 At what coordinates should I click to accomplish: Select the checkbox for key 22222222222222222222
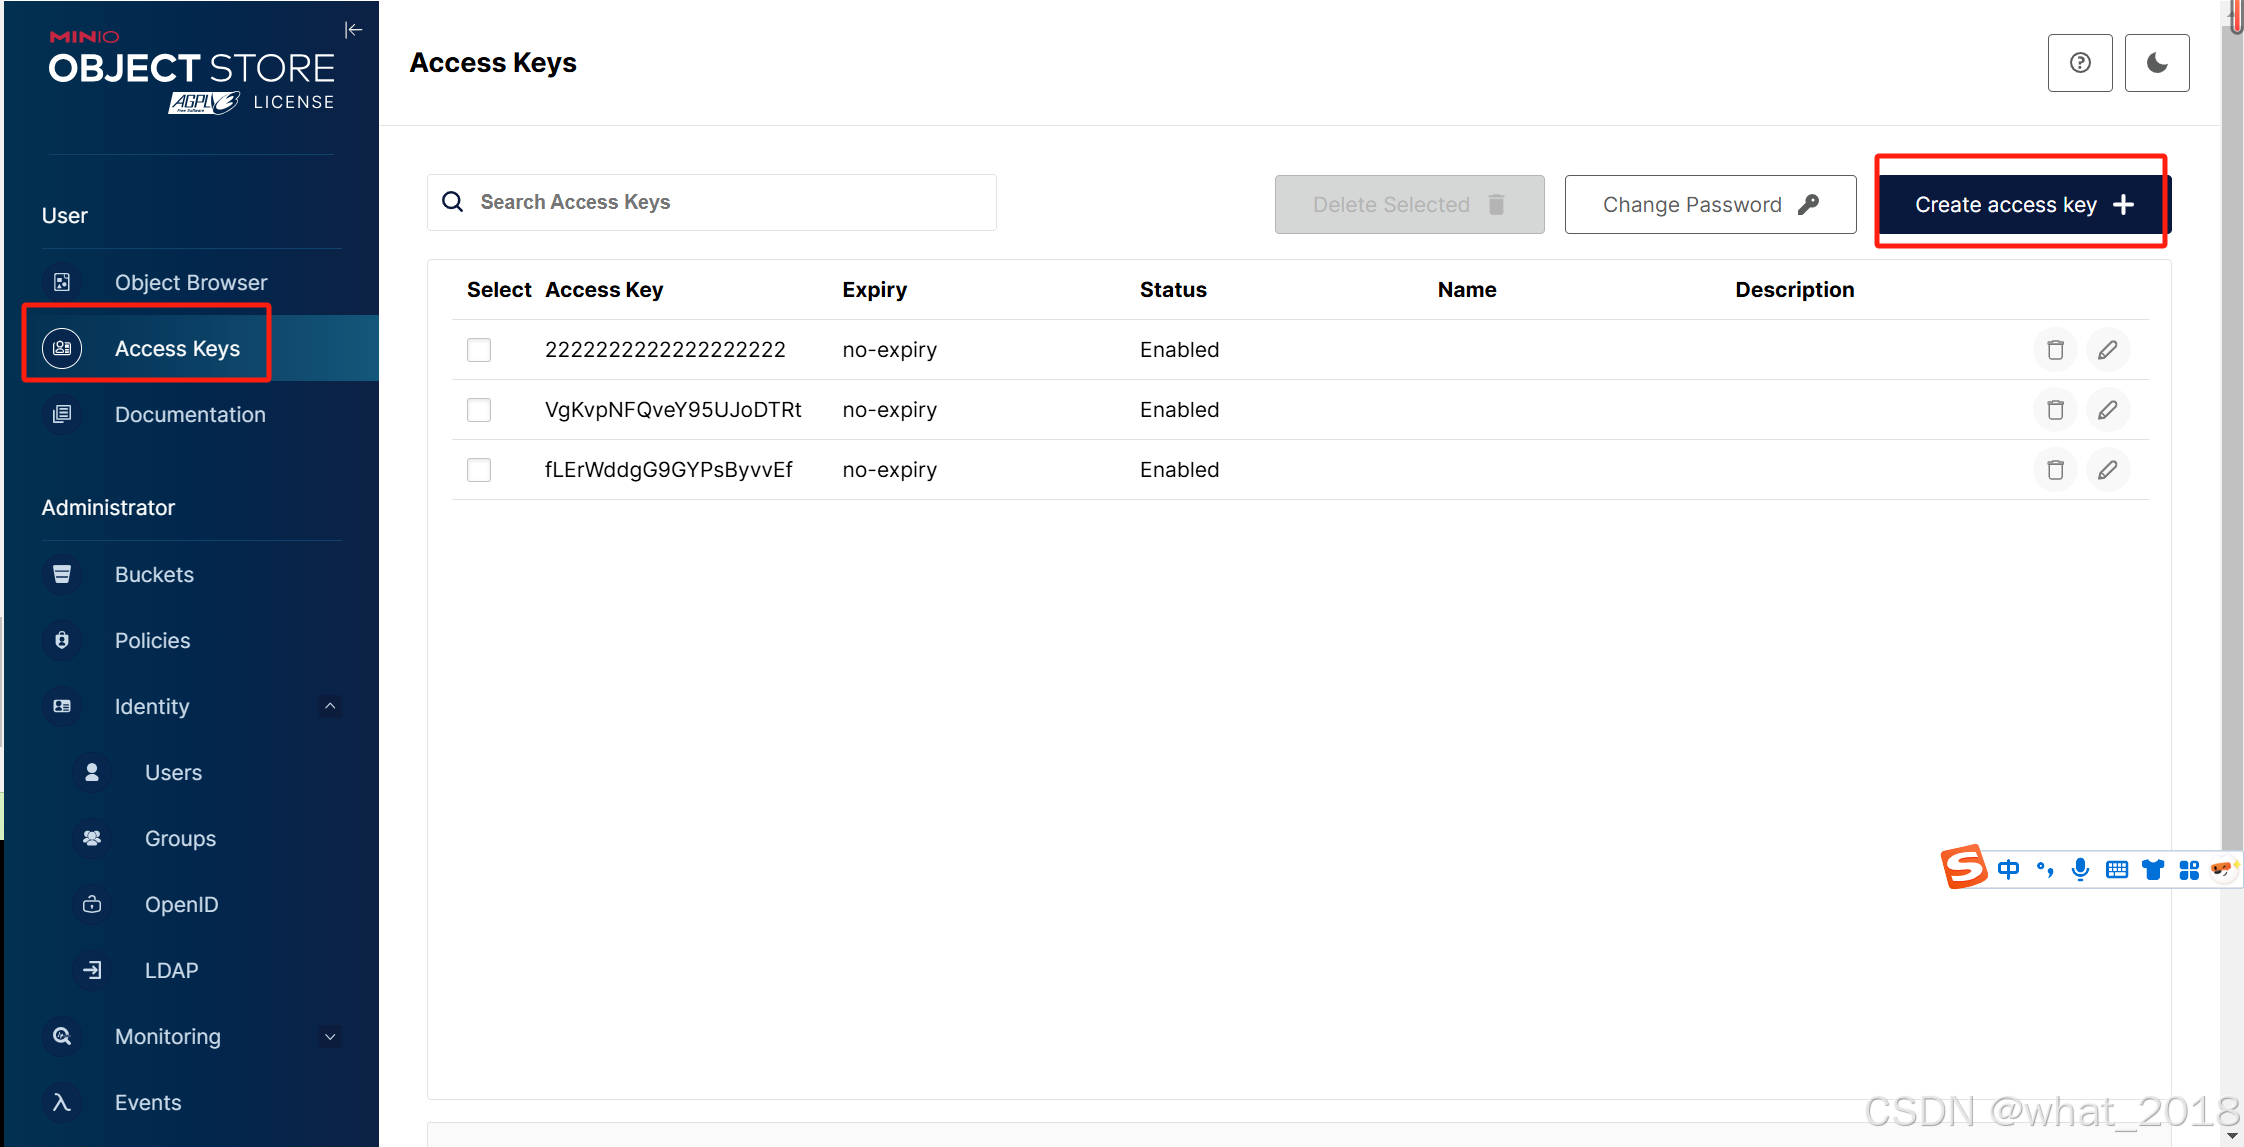point(479,350)
